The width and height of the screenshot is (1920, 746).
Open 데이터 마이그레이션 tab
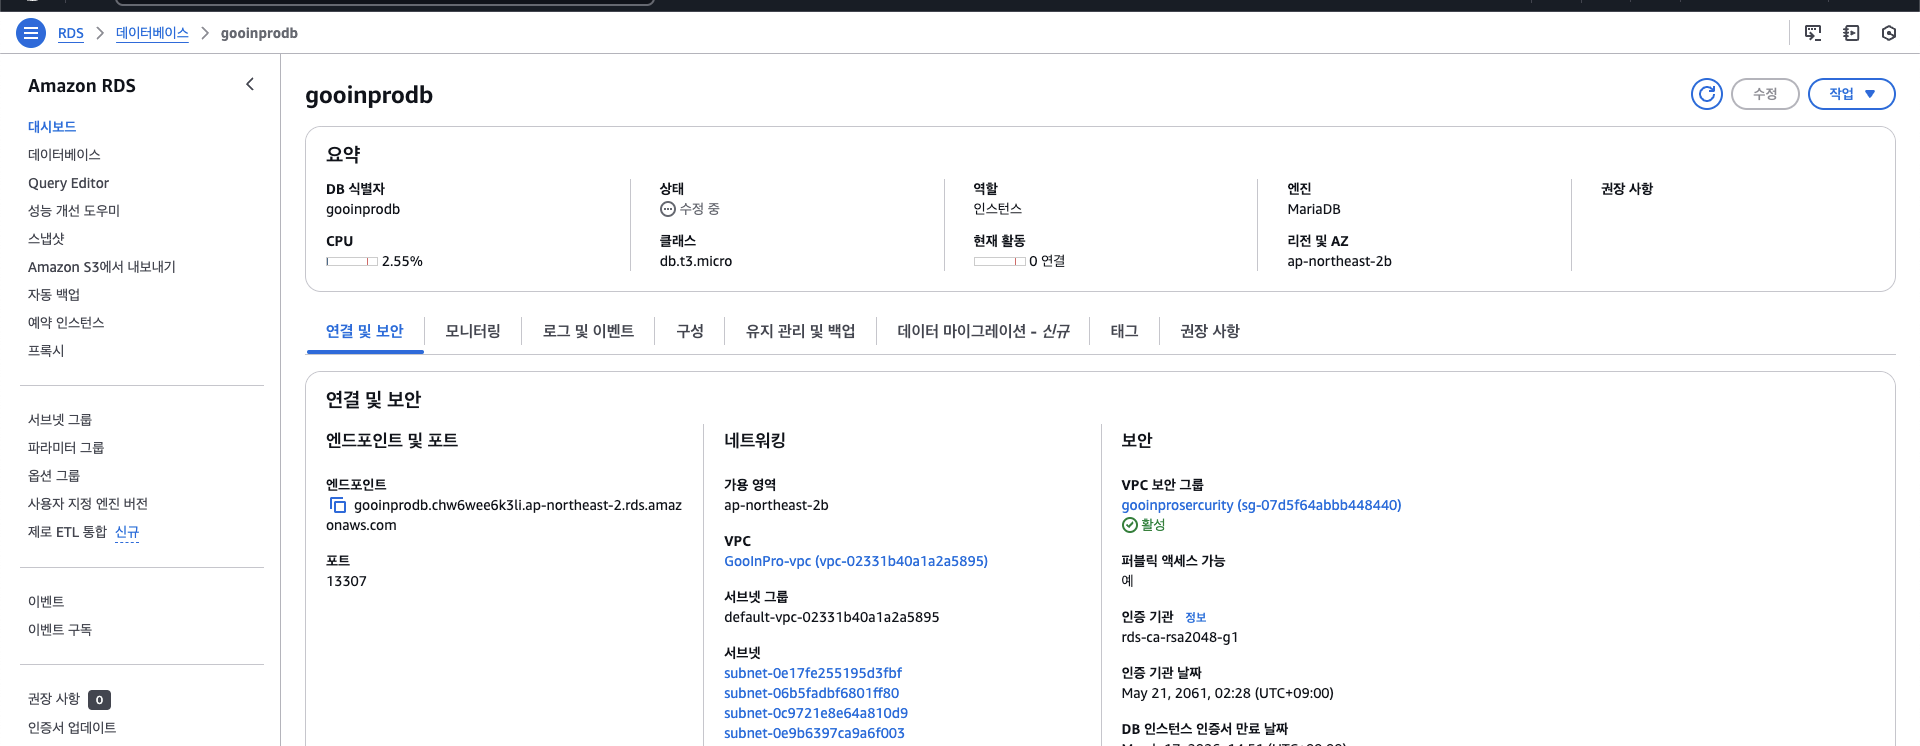[x=983, y=331]
